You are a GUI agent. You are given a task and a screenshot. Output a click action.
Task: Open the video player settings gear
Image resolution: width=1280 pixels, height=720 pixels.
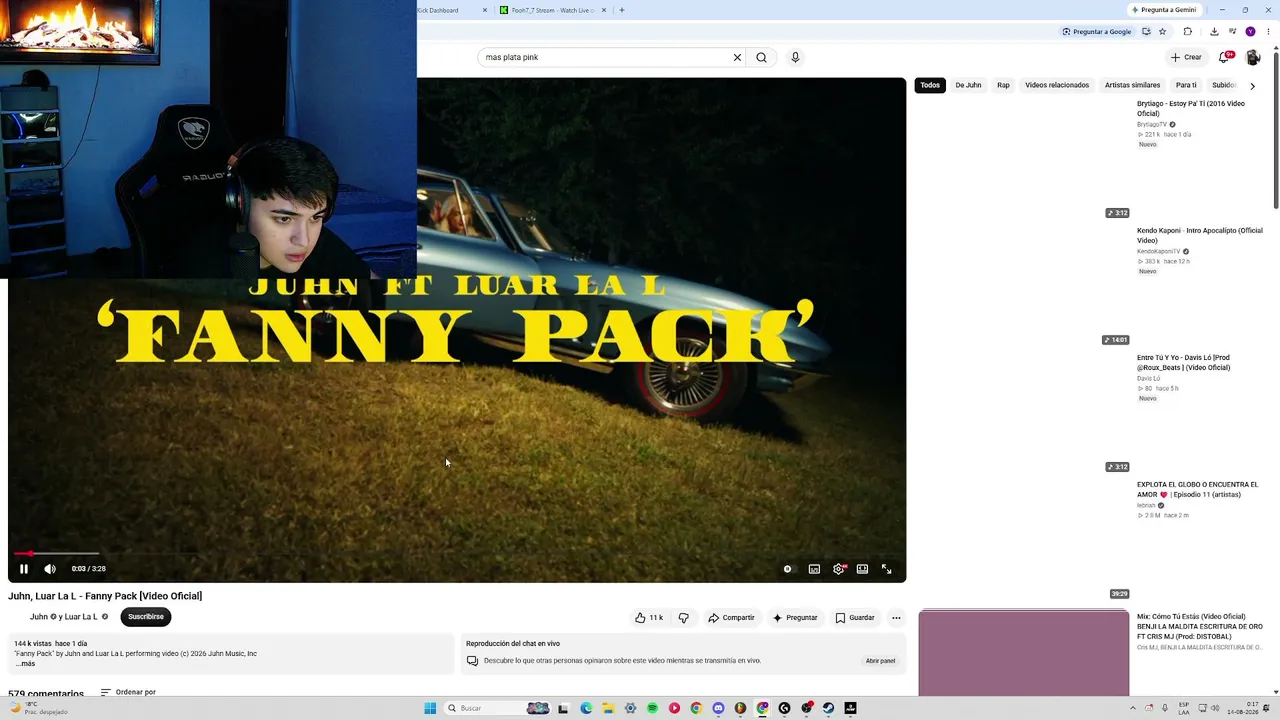coord(839,569)
